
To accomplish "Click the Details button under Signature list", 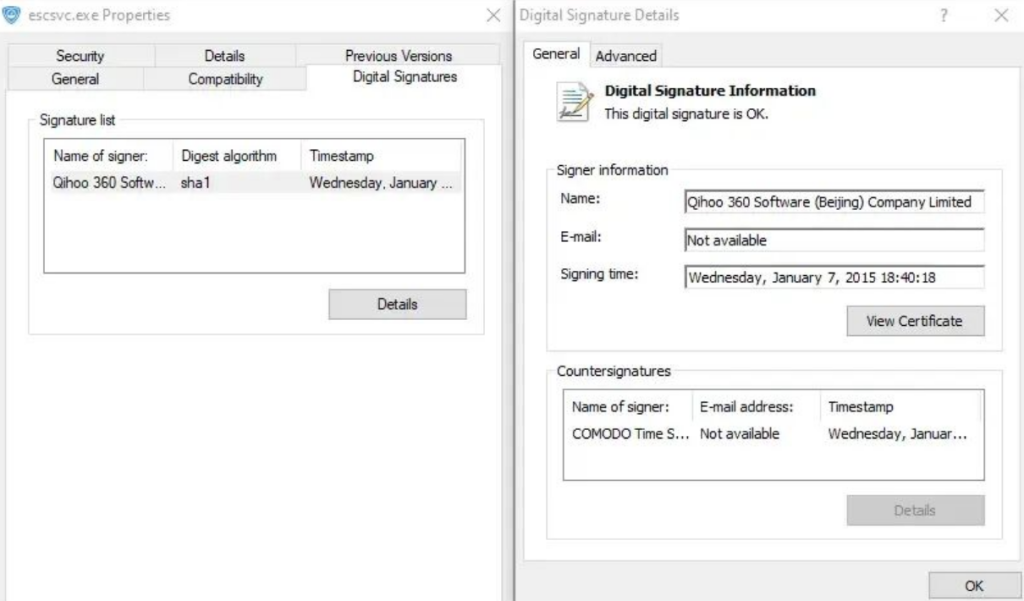I will tap(397, 304).
